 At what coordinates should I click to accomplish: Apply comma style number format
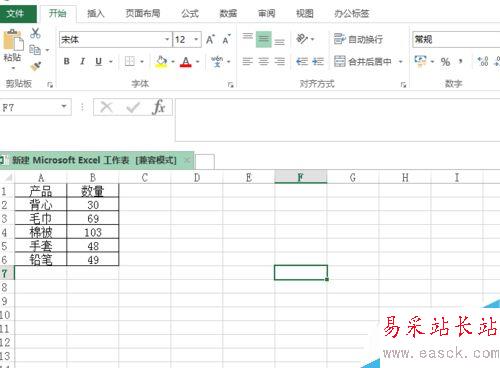(461, 61)
